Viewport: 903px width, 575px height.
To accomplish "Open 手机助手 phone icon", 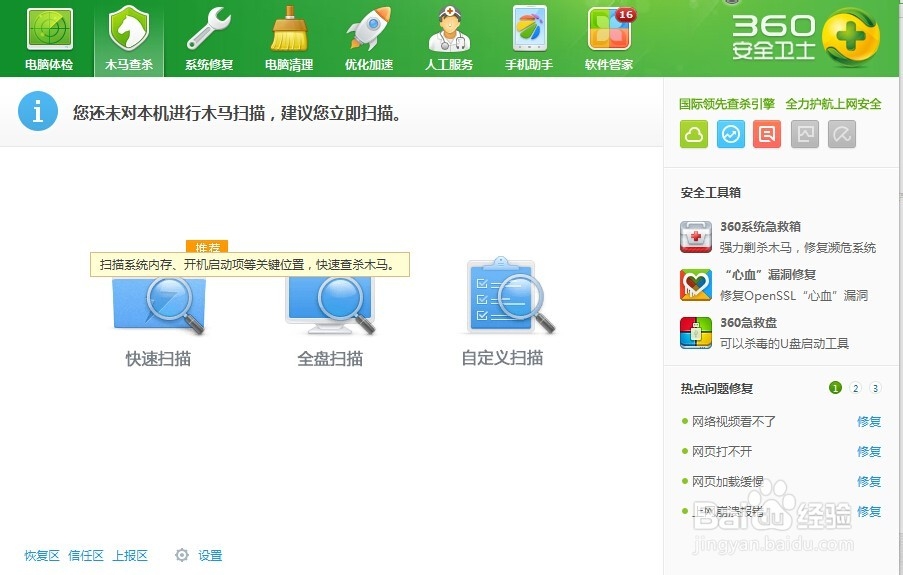I will pyautogui.click(x=529, y=39).
